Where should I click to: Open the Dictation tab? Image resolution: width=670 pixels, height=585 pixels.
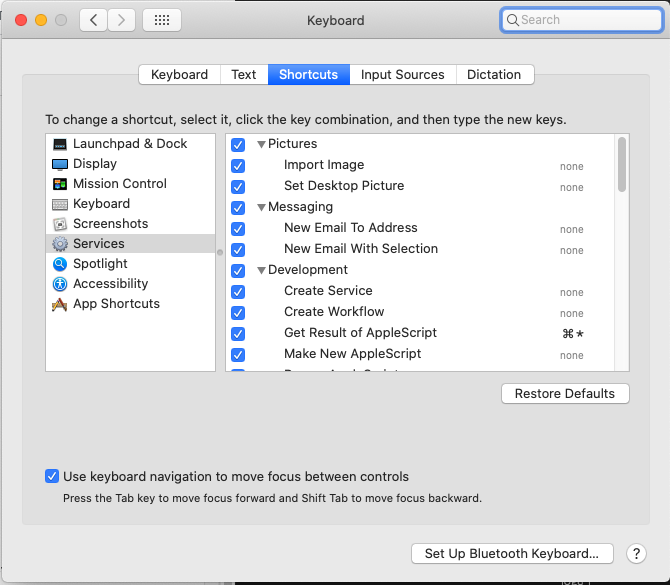(x=494, y=75)
